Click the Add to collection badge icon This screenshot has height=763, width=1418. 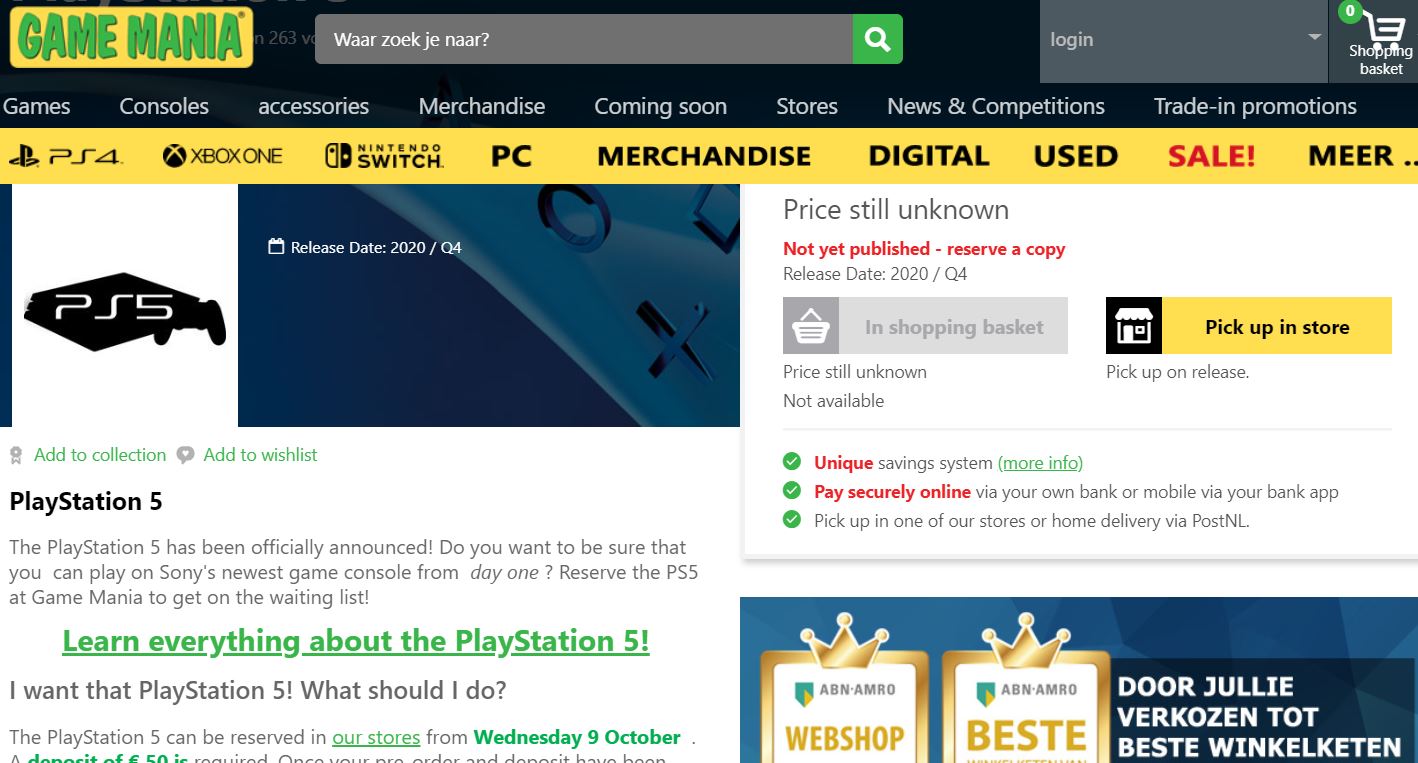coord(16,456)
